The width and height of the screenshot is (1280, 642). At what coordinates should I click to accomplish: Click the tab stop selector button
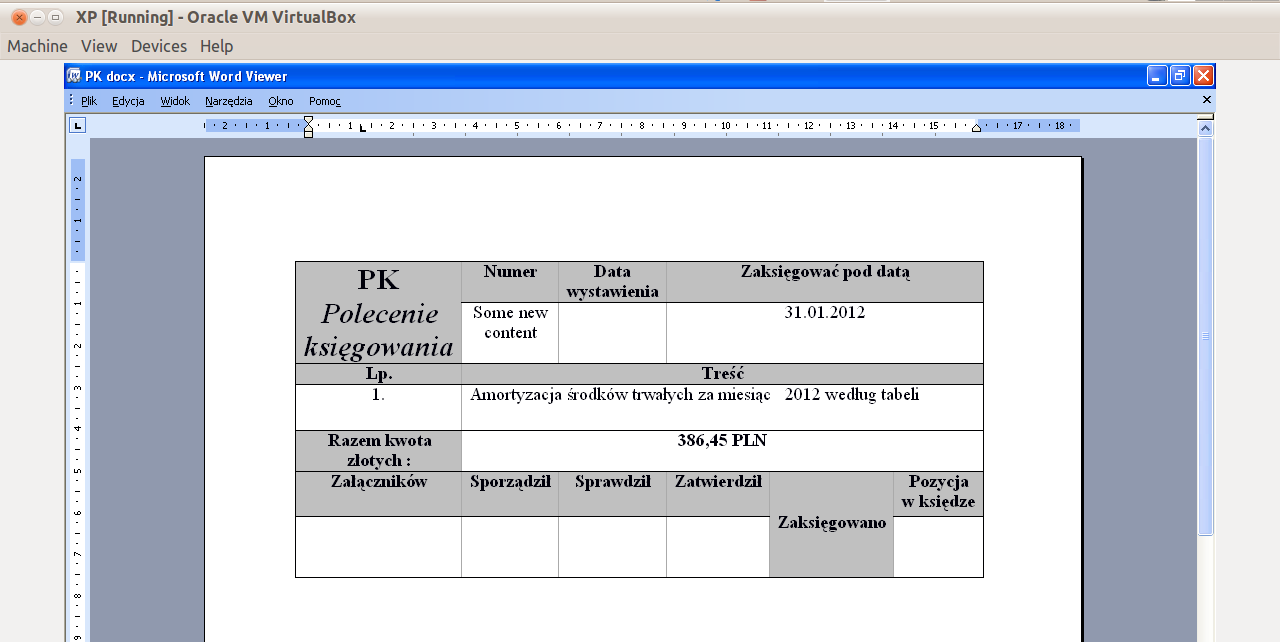point(77,125)
